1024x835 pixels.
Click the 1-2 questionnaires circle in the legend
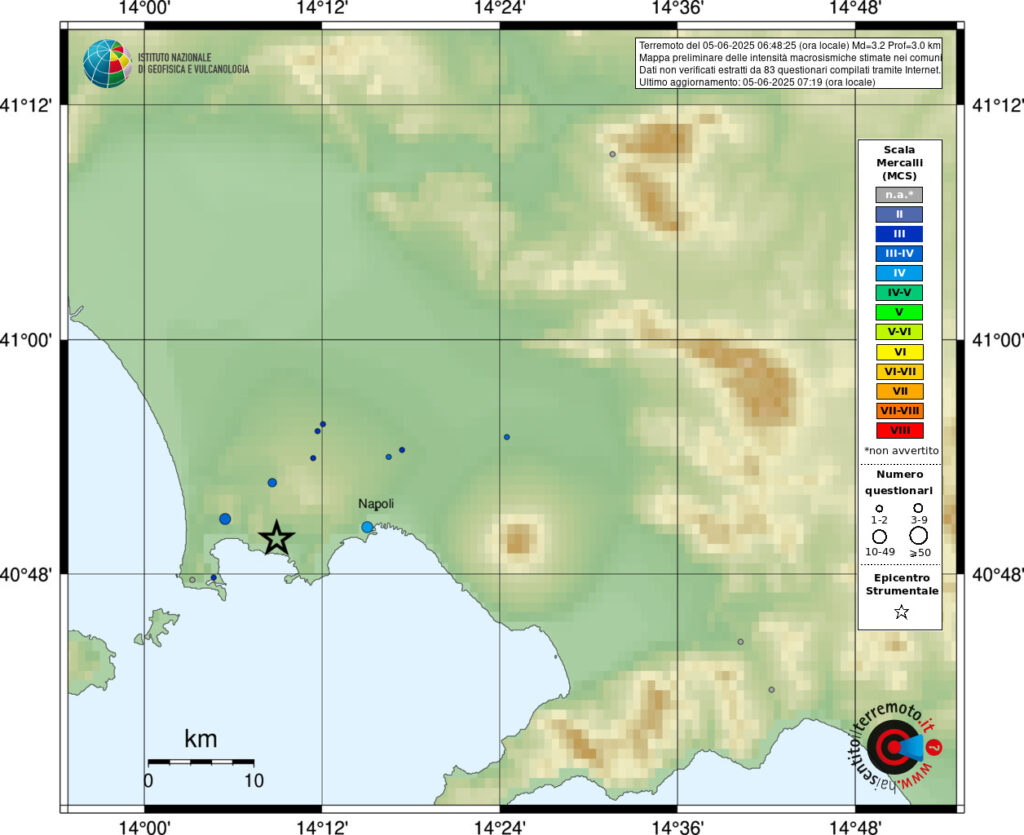[879, 509]
